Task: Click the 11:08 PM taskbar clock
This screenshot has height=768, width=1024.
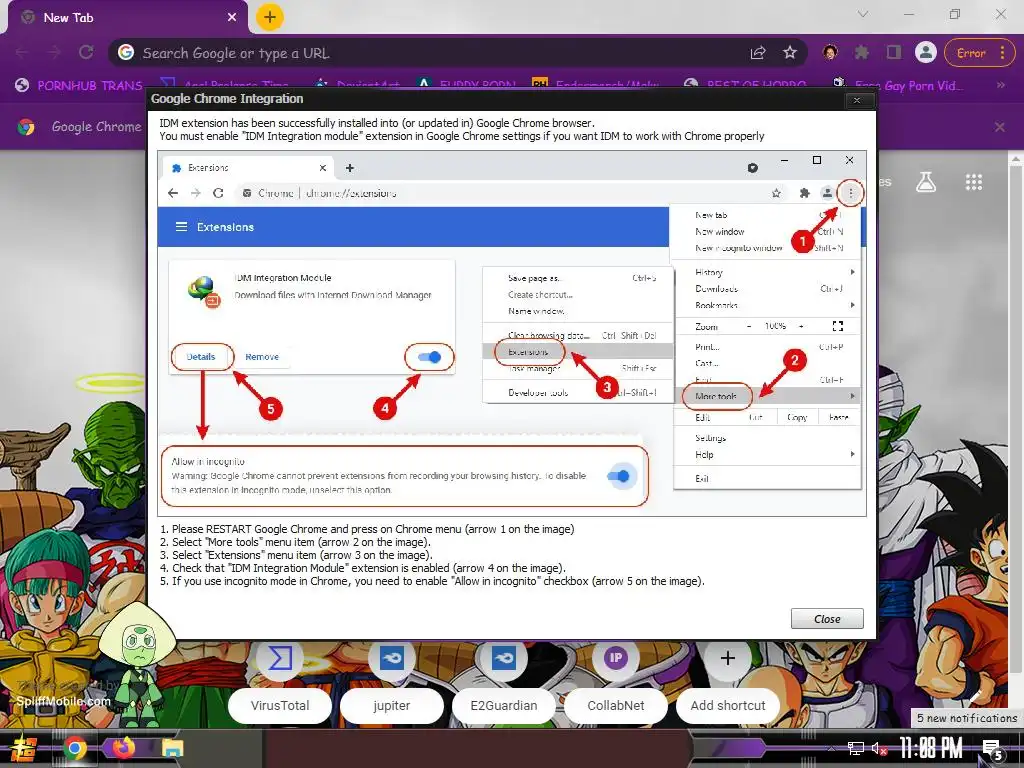Action: (x=931, y=748)
